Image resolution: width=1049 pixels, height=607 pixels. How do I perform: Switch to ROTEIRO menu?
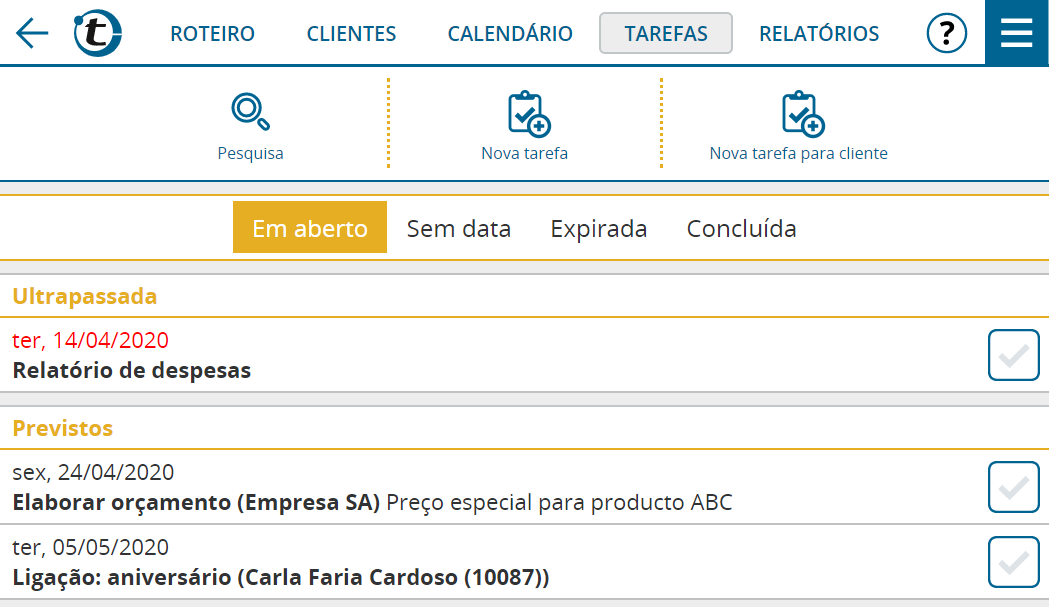(212, 33)
